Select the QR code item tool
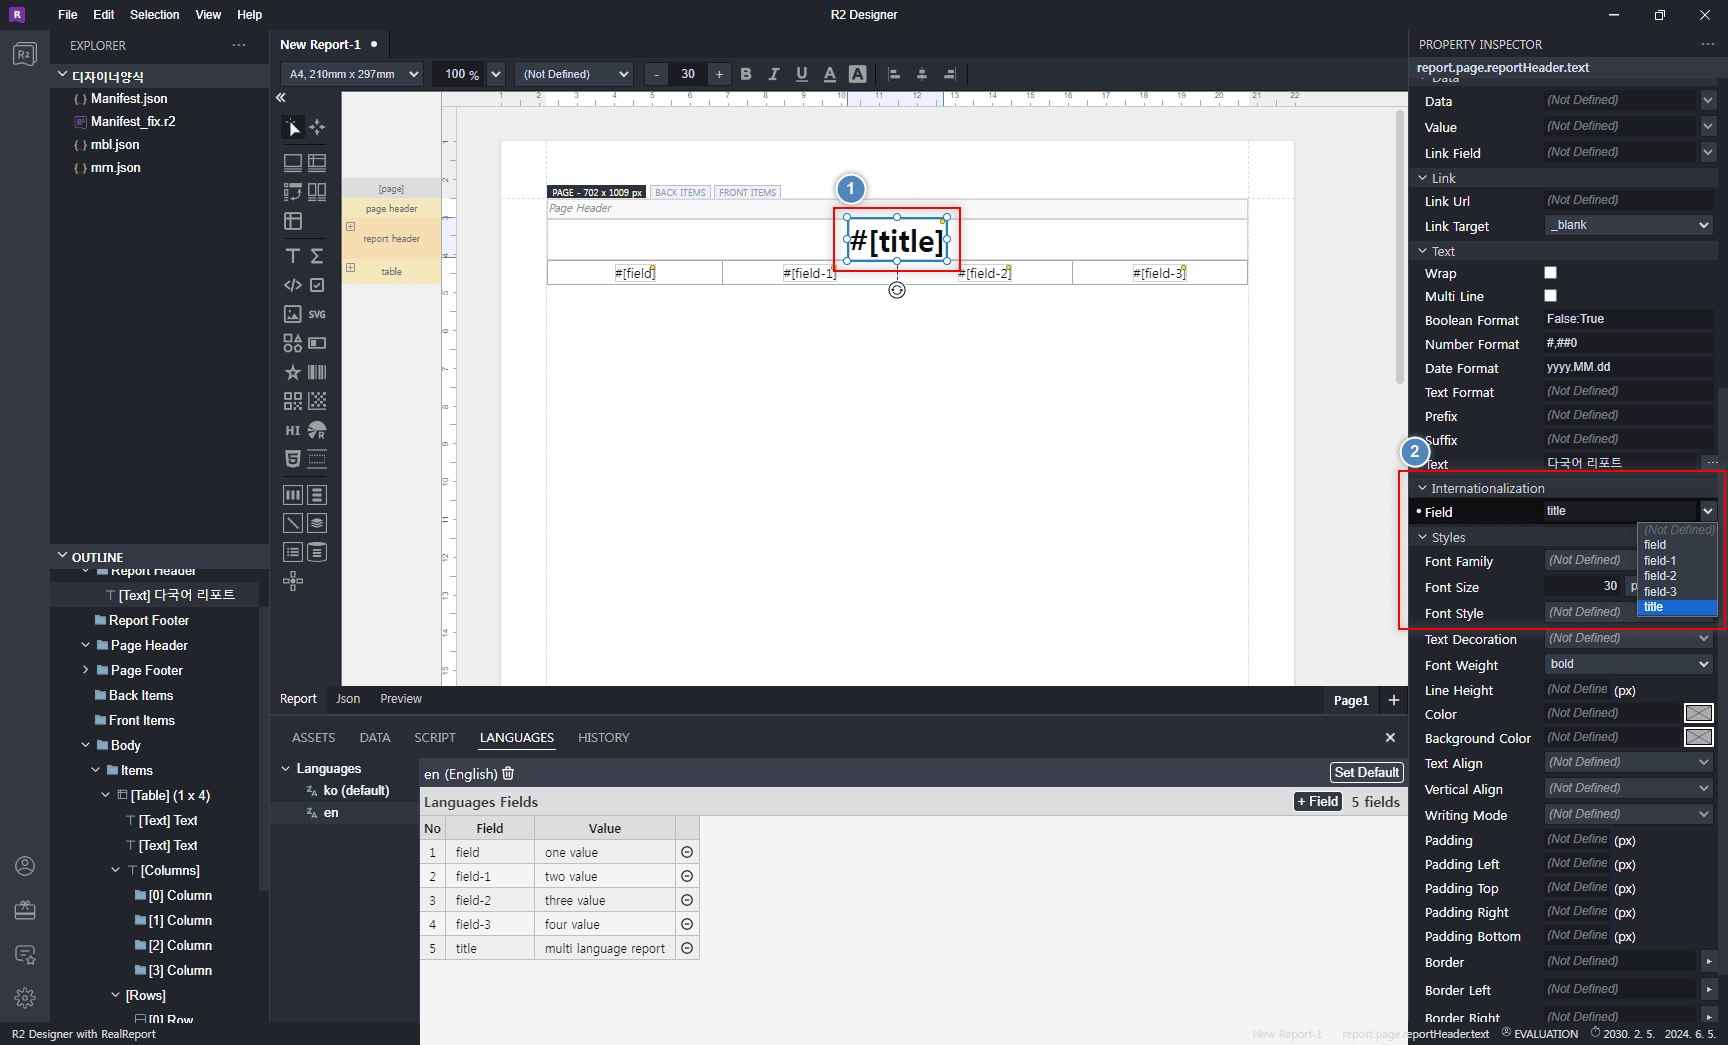This screenshot has height=1045, width=1728. coord(292,401)
